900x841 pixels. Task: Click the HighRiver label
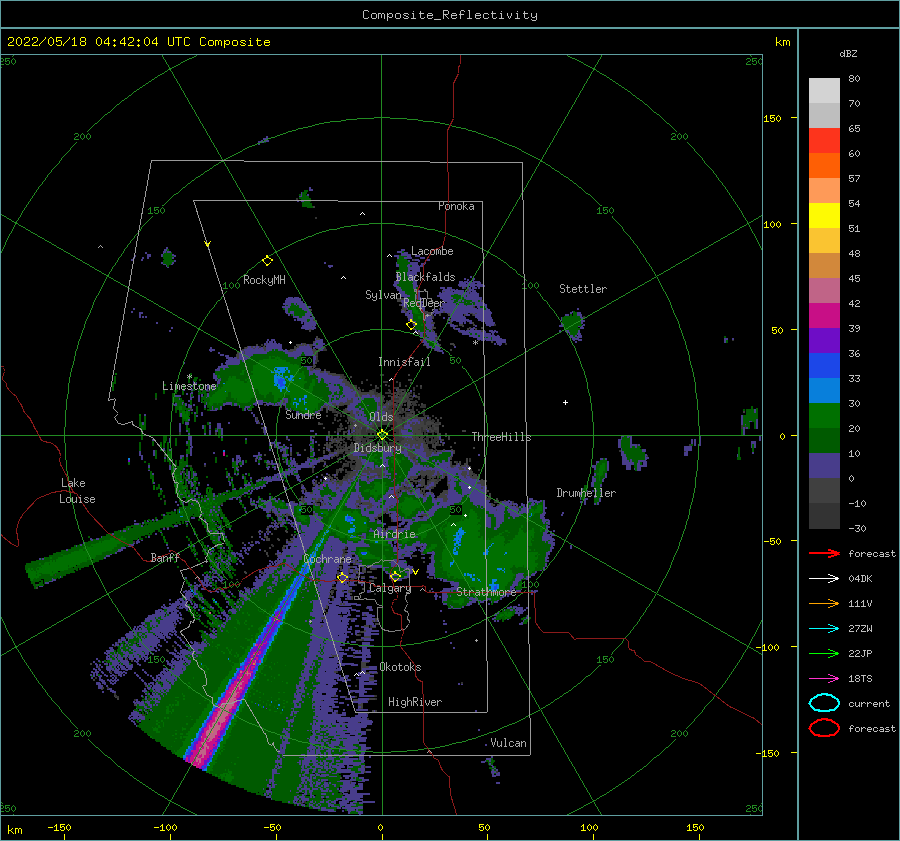click(x=415, y=702)
